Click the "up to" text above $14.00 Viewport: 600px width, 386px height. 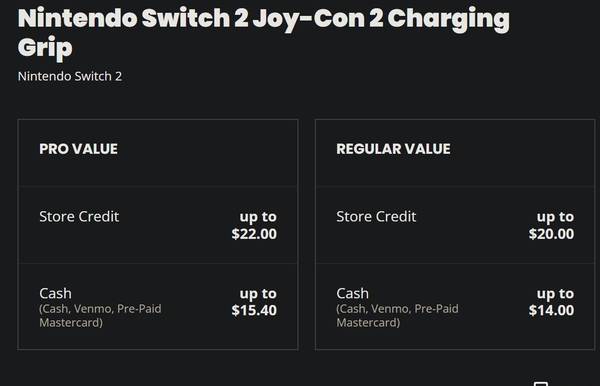pos(555,293)
